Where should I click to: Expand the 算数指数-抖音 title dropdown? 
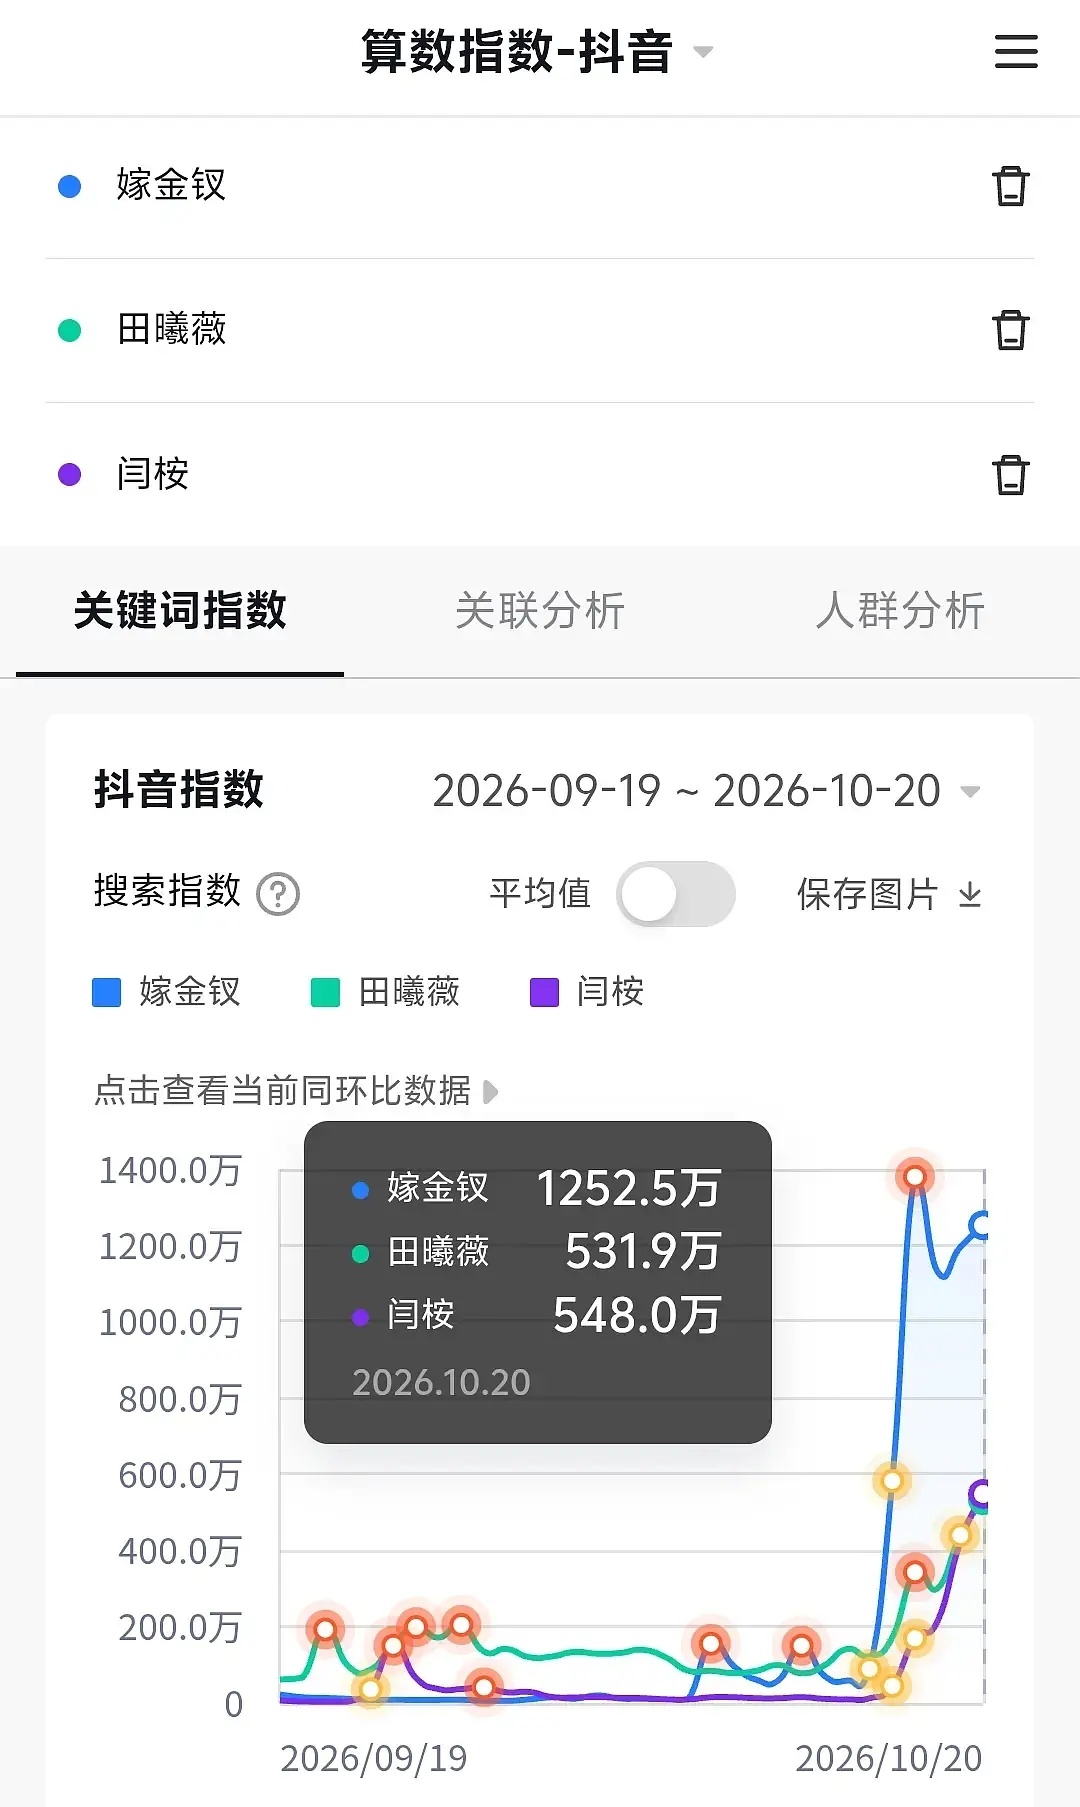click(703, 52)
